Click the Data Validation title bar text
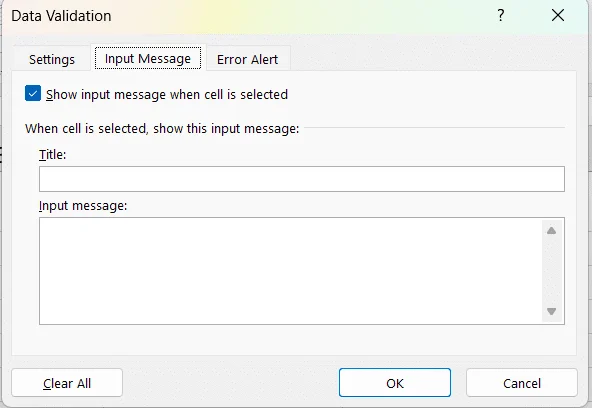Viewport: 592px width, 408px height. pos(61,16)
